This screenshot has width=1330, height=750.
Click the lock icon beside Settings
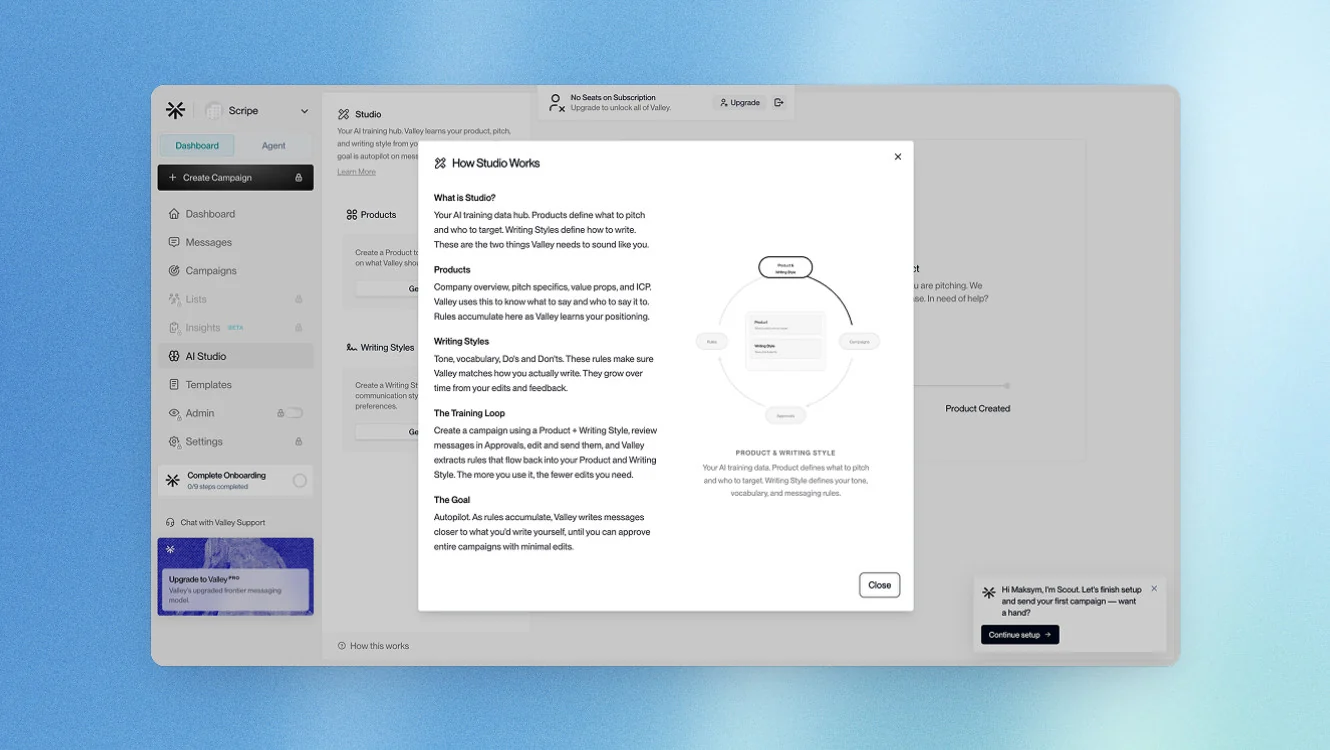click(298, 441)
